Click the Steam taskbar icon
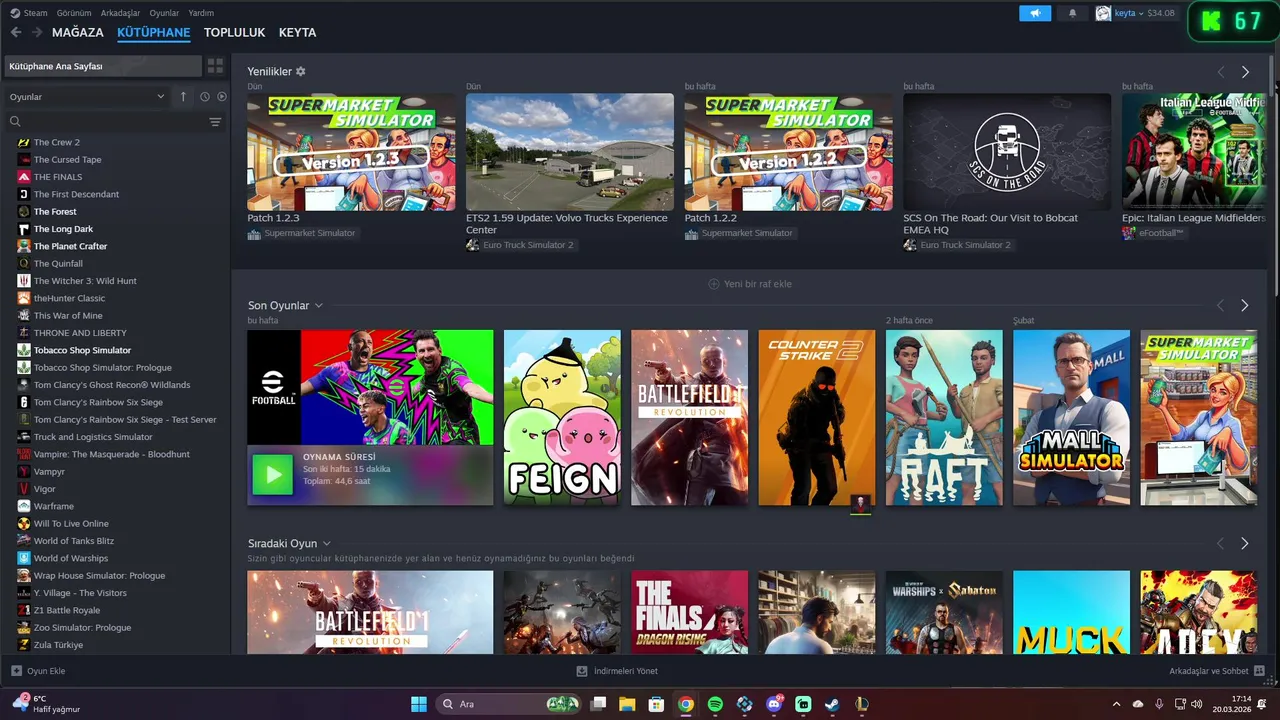Screen dimensions: 1280x720 click(x=832, y=704)
